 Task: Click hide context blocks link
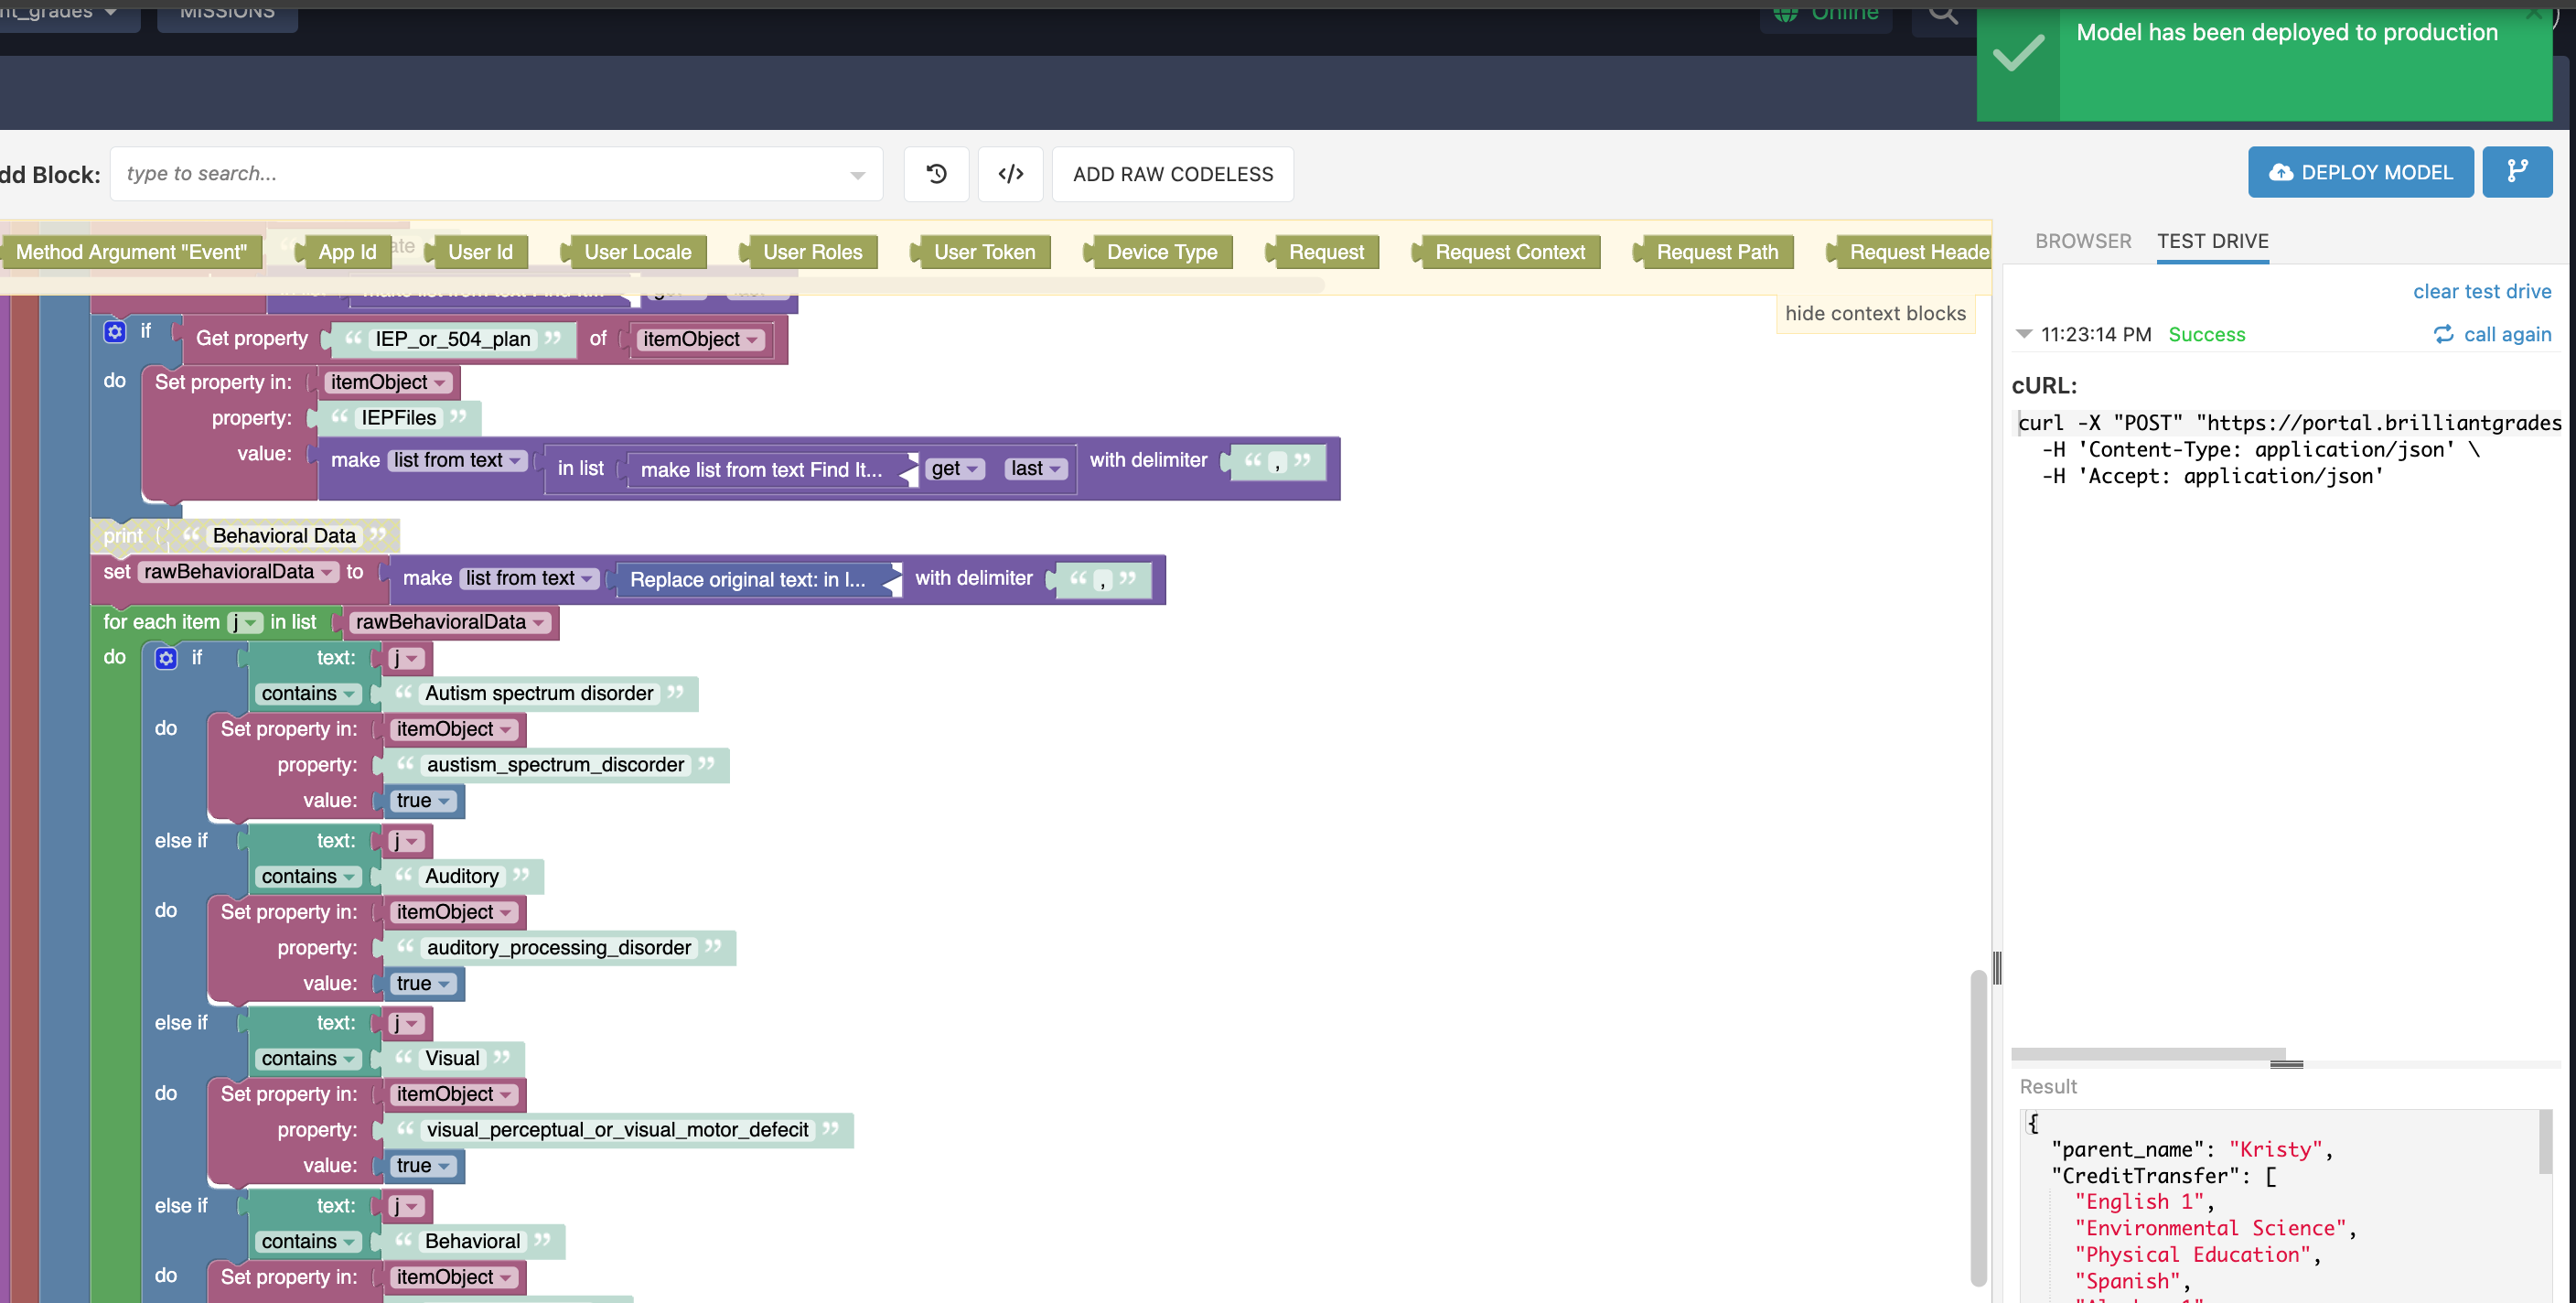click(x=1875, y=314)
